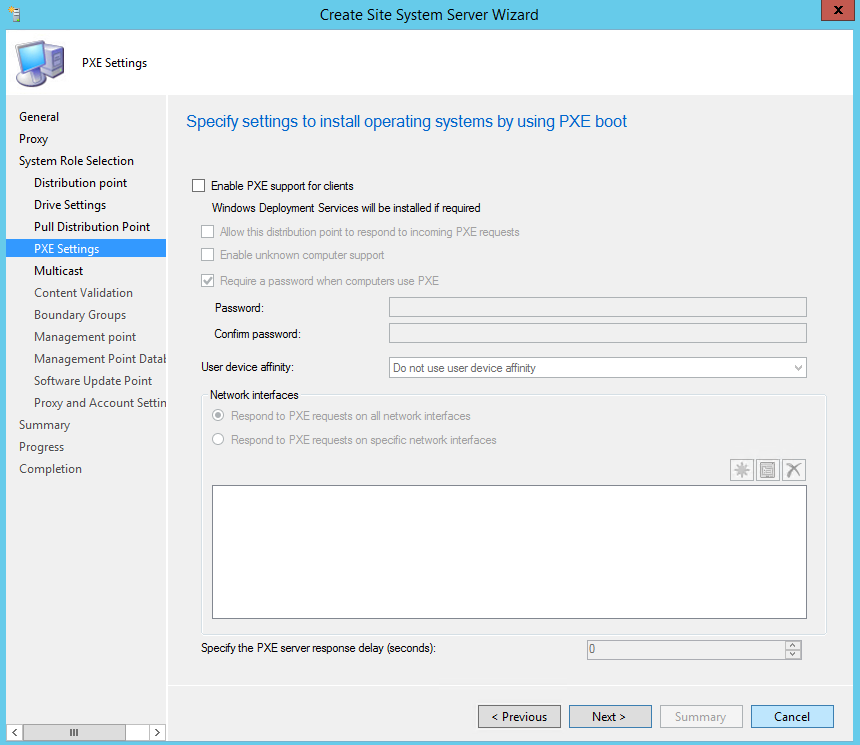Image resolution: width=860 pixels, height=745 pixels.
Task: Decrease the PXE response delay spinner down arrow
Action: point(793,654)
